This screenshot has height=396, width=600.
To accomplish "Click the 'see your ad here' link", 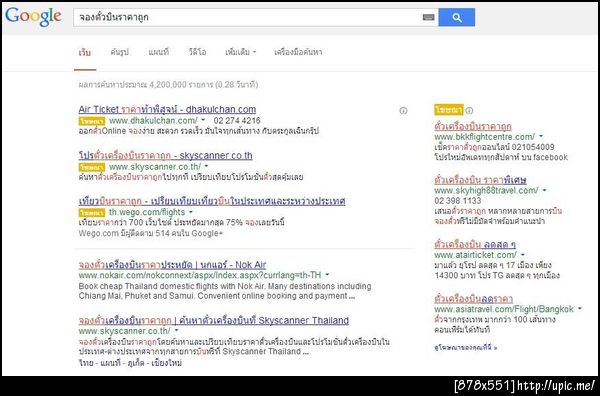I will tap(466, 348).
